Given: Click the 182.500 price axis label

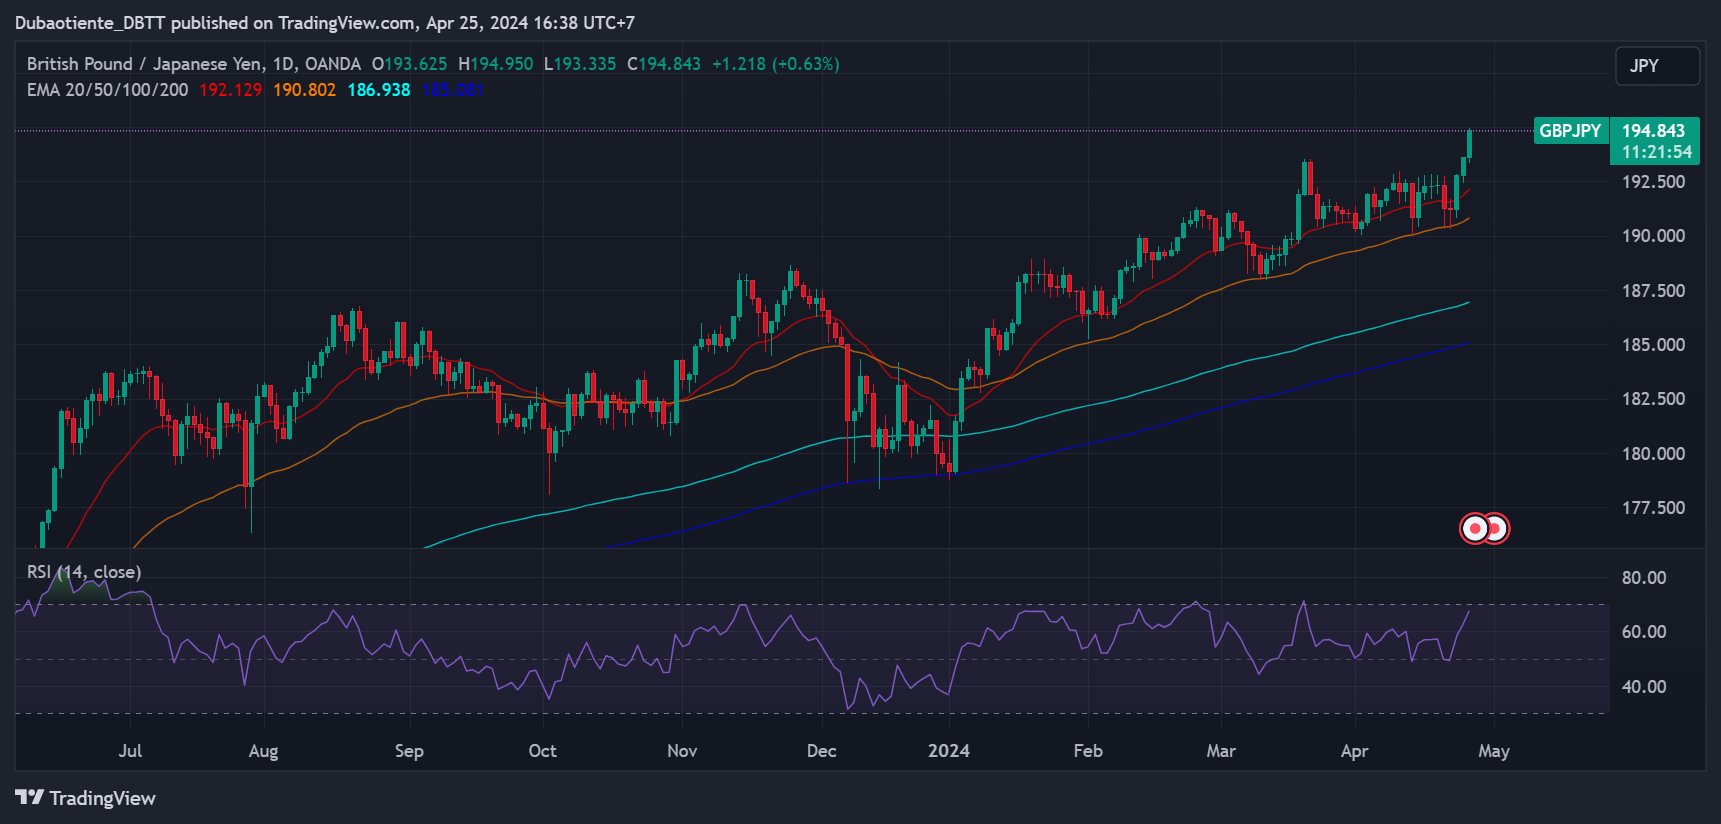Looking at the screenshot, I should tap(1653, 399).
